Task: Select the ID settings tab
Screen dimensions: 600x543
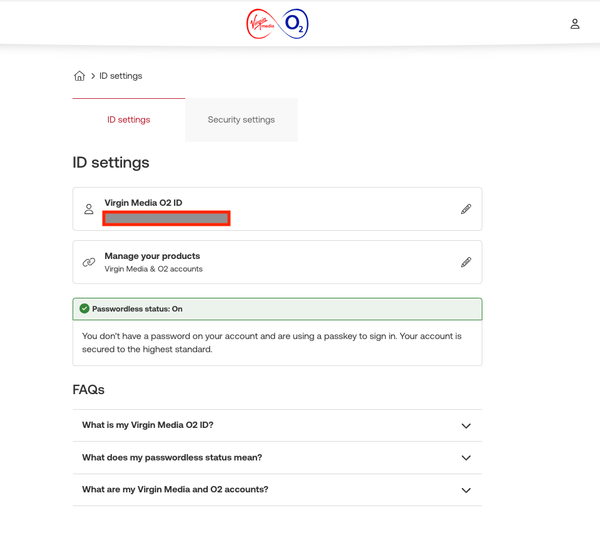Action: click(x=129, y=120)
